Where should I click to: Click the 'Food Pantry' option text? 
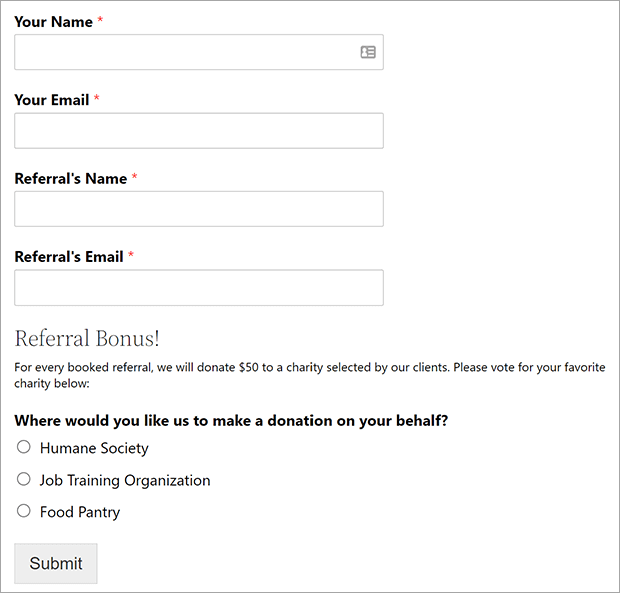80,512
